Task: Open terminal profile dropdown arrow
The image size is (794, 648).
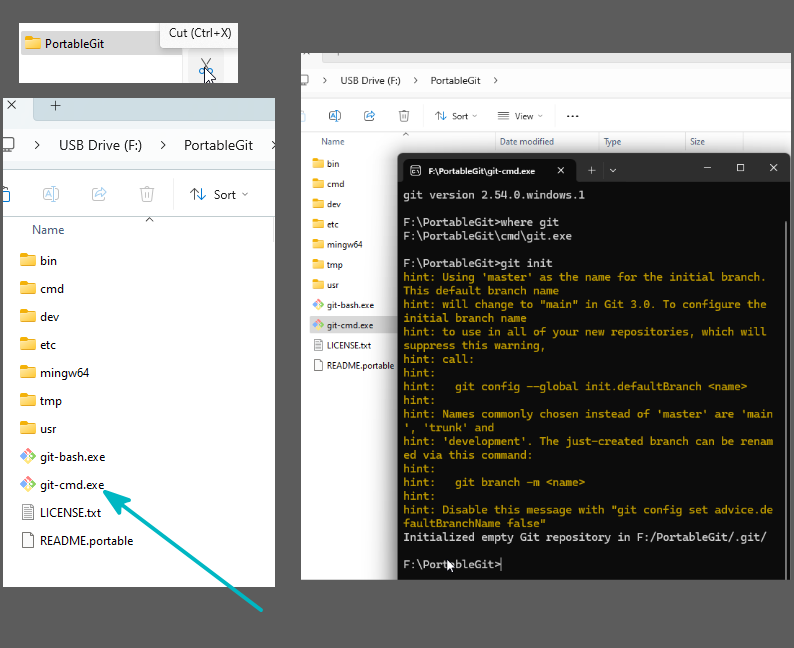Action: click(x=613, y=171)
